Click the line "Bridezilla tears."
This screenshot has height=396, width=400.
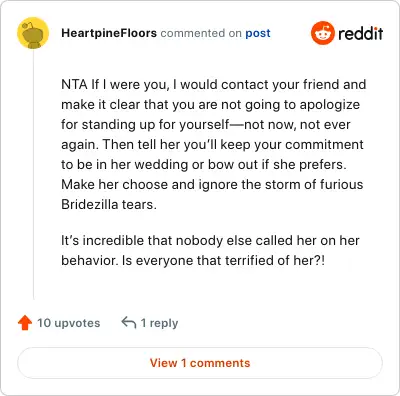tap(109, 204)
